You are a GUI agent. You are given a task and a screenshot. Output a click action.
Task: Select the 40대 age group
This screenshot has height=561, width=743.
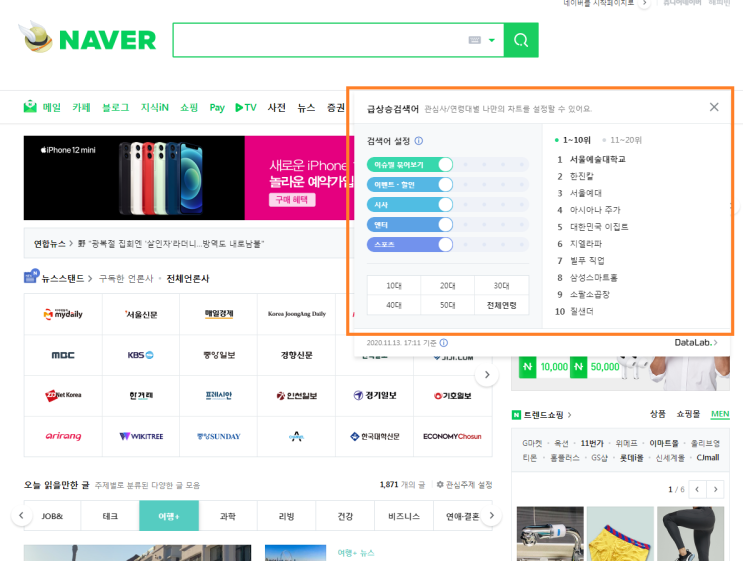click(x=394, y=305)
